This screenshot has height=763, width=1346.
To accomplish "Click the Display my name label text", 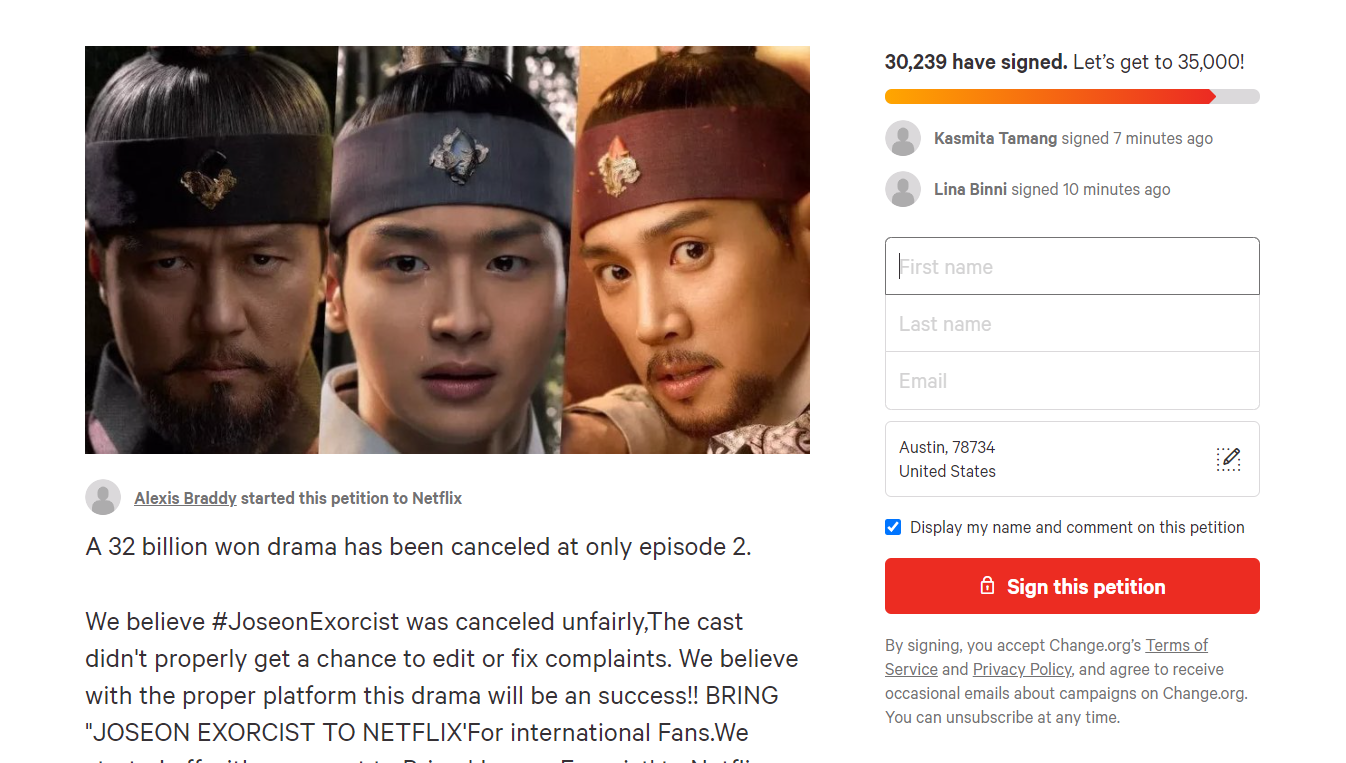I will 1077,527.
